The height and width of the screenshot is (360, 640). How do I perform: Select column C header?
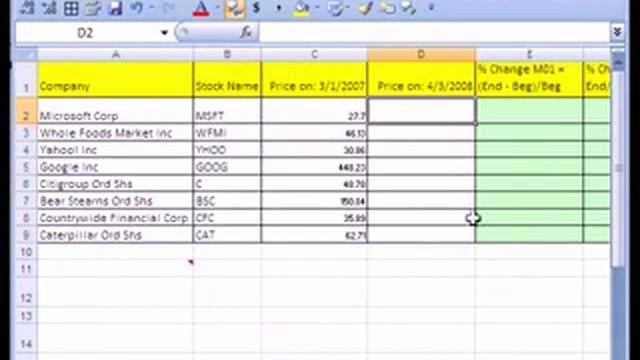pyautogui.click(x=314, y=54)
